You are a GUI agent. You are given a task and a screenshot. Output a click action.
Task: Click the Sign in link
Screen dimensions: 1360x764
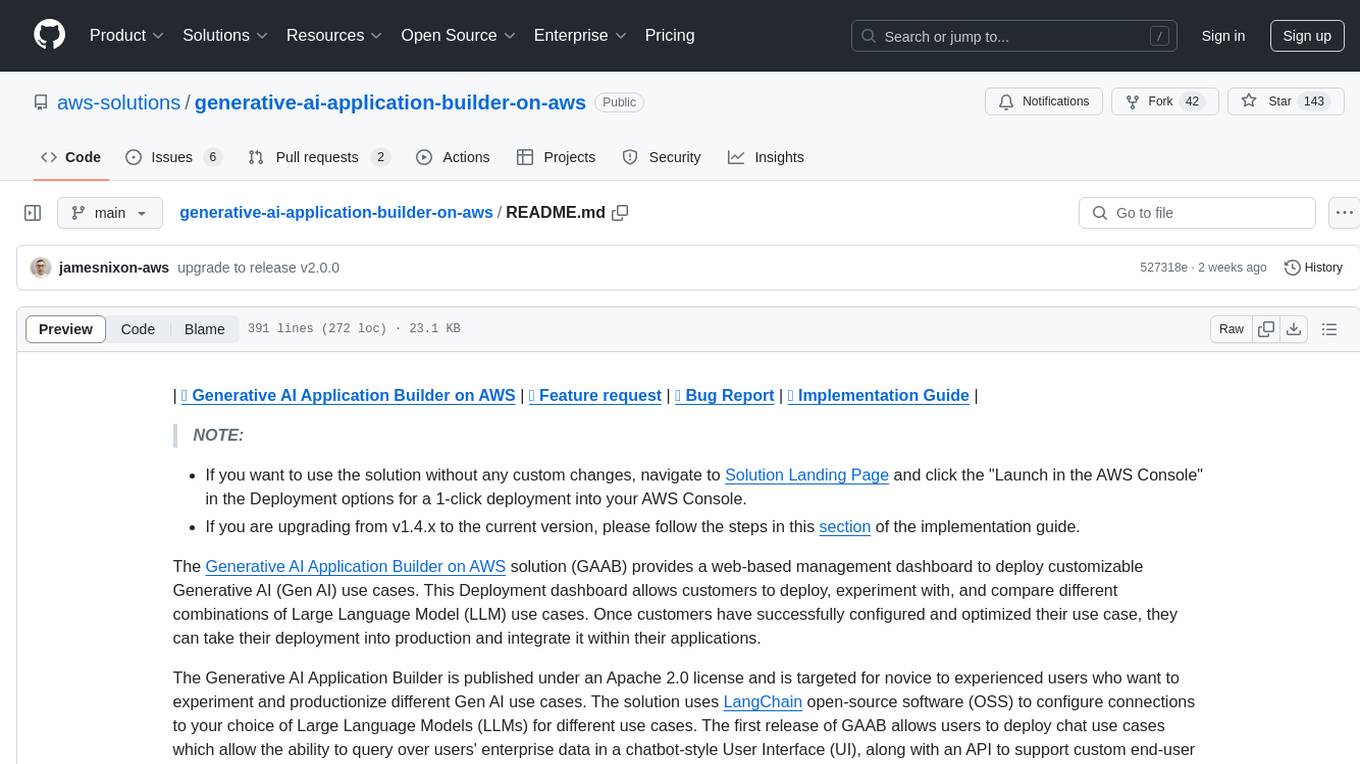(x=1223, y=36)
